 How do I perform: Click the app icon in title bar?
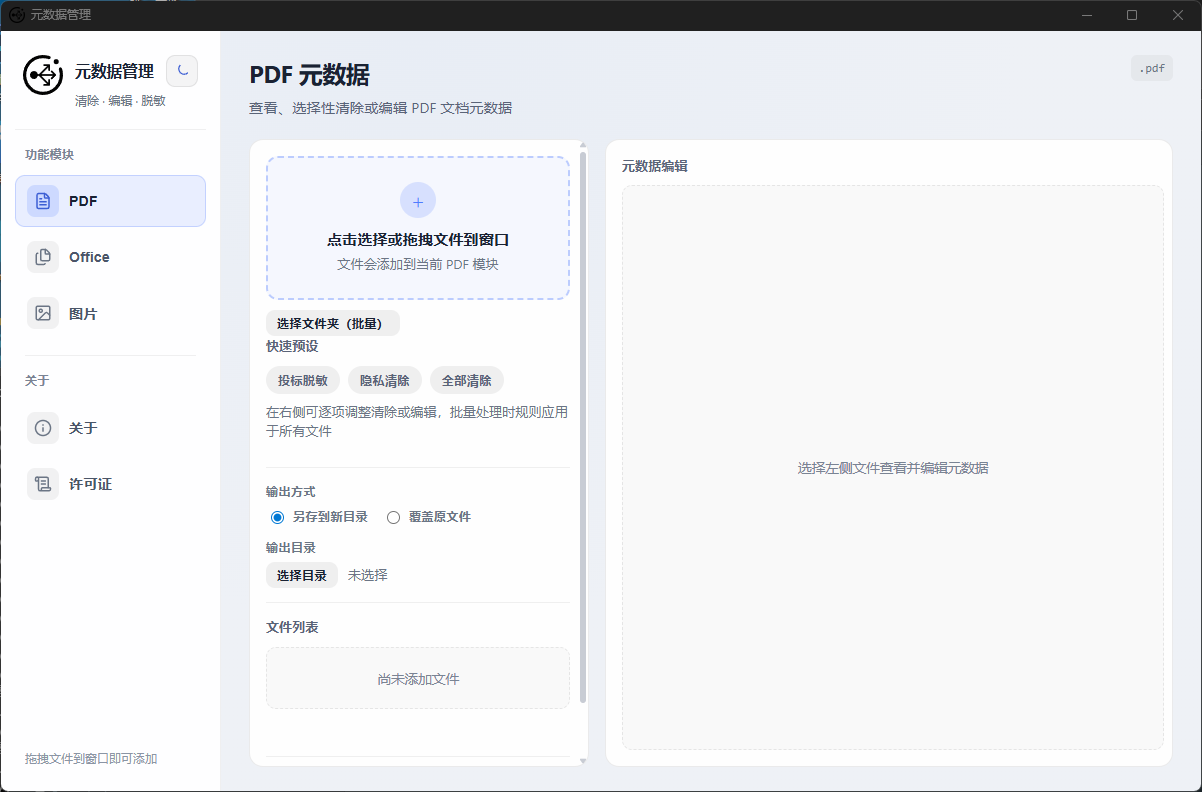(17, 15)
